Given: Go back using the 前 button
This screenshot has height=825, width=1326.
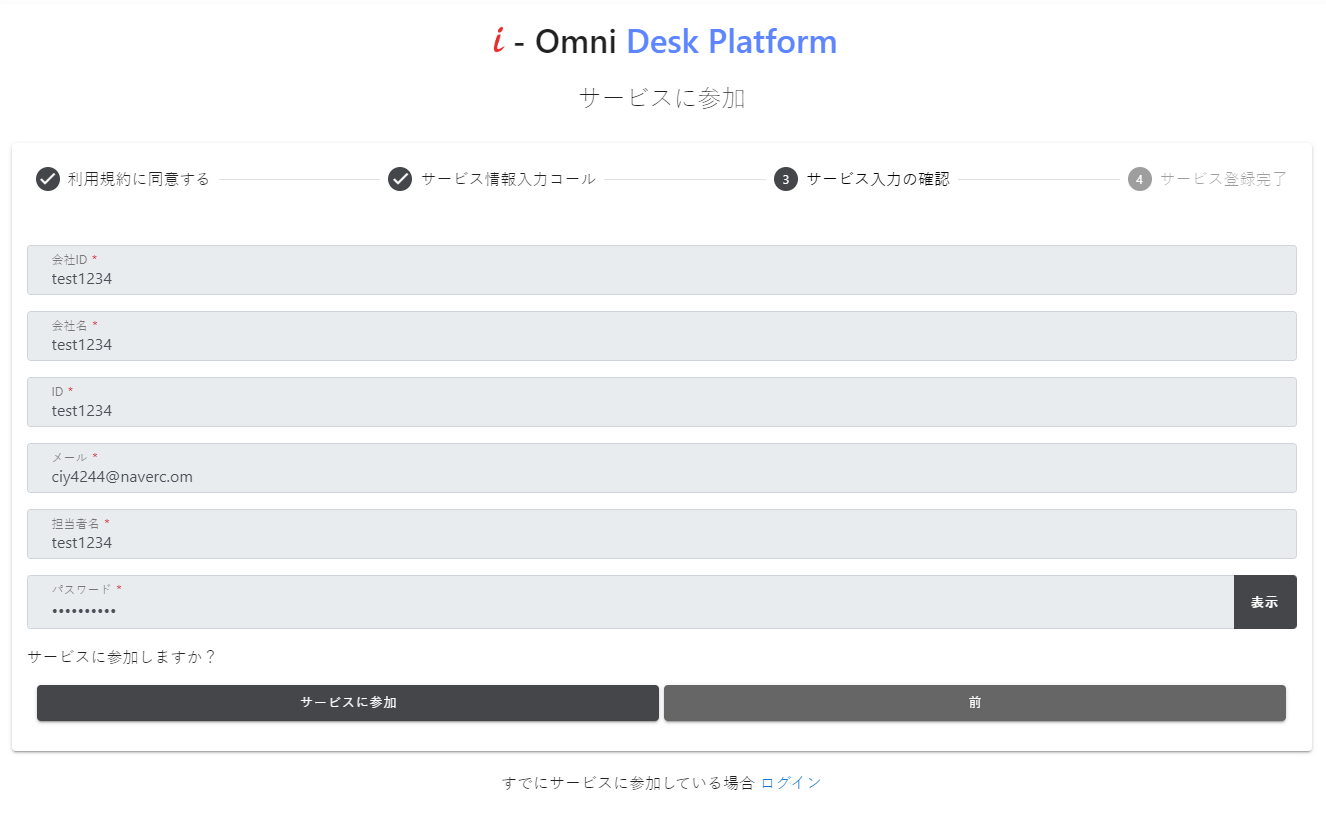Looking at the screenshot, I should [x=975, y=703].
